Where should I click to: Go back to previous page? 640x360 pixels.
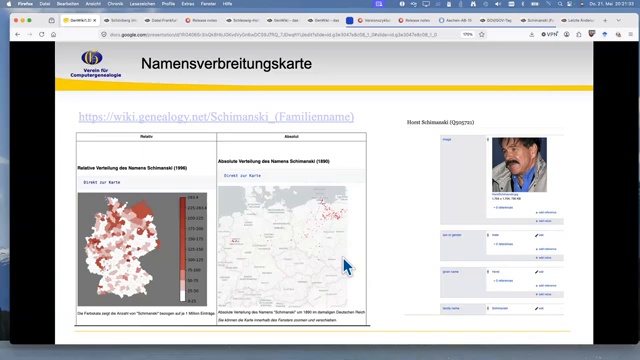tap(18, 35)
